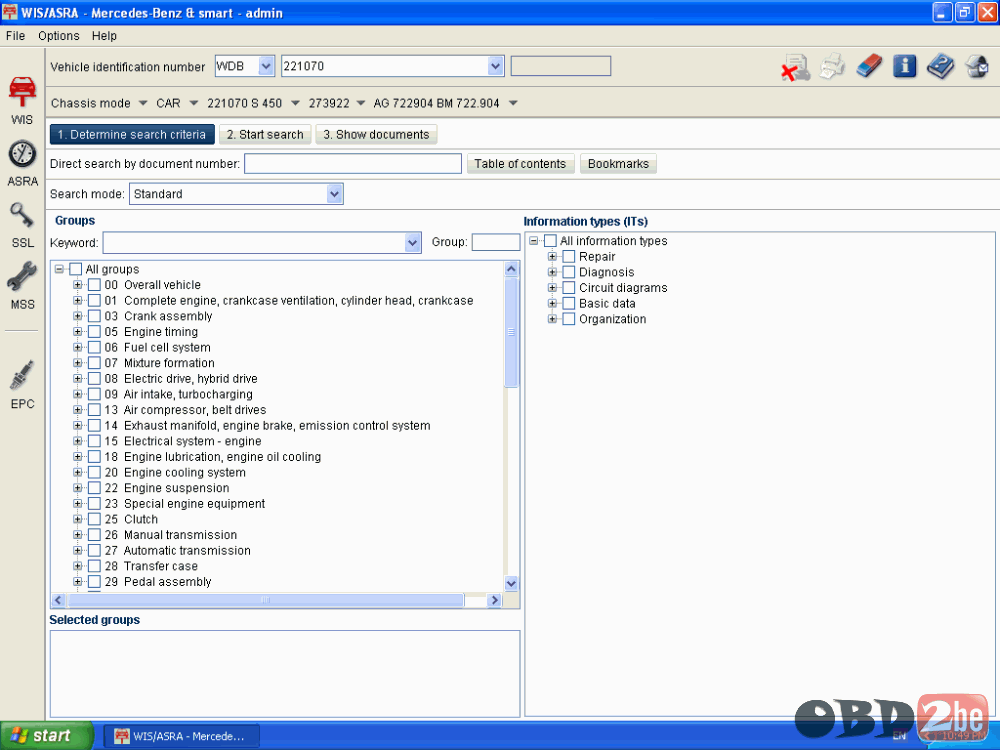Check the 00 Overall vehicle group

point(94,284)
